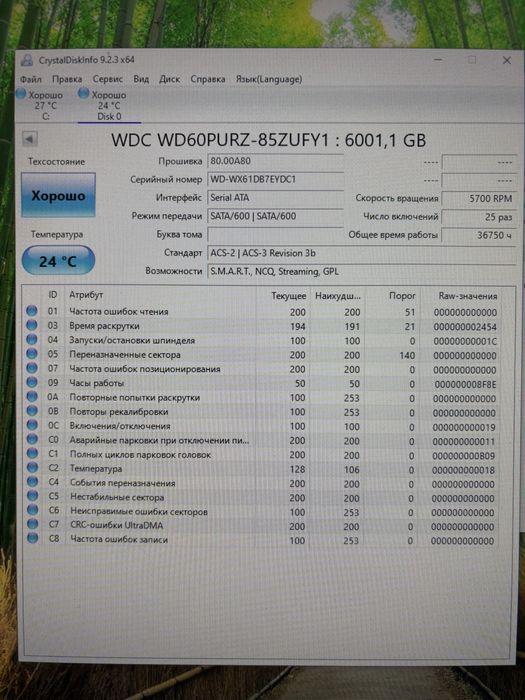Click status icon for attribute 09
Viewport: 525px width, 700px height.
(32, 382)
